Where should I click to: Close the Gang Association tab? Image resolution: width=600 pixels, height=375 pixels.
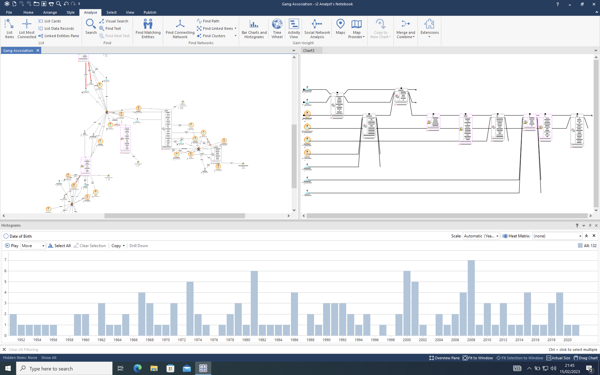click(x=38, y=51)
